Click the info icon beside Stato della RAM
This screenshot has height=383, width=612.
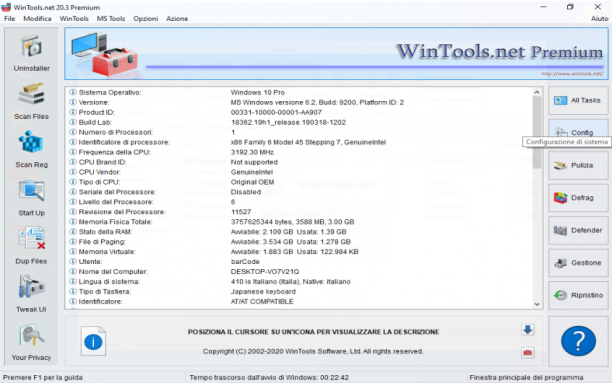(73, 232)
